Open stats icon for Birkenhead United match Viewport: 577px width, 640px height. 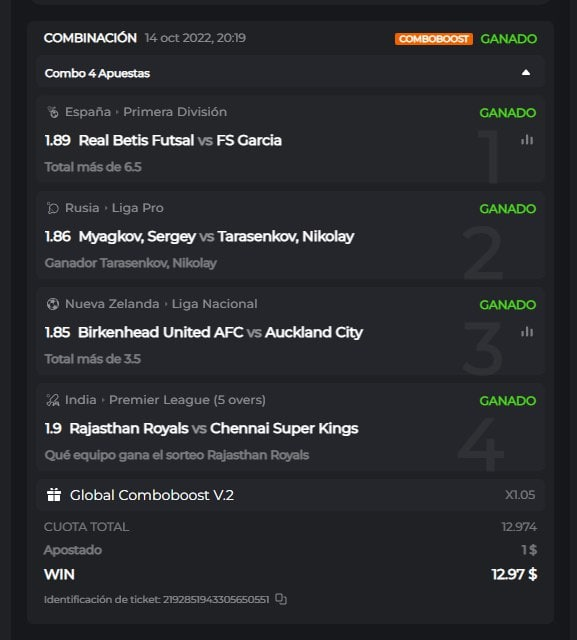pyautogui.click(x=527, y=332)
